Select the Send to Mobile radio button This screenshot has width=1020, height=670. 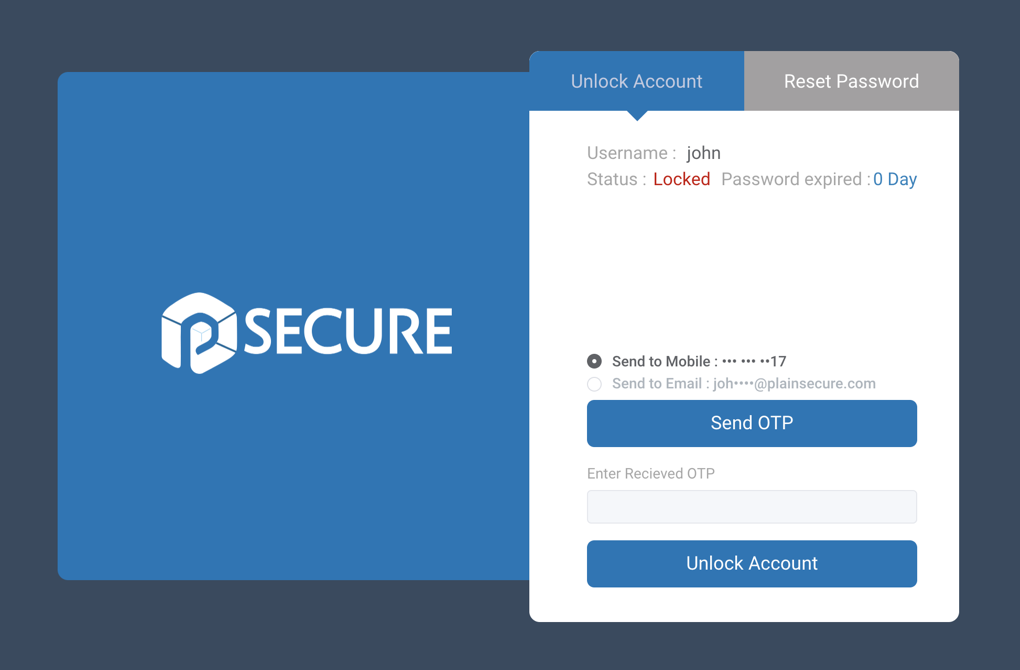pyautogui.click(x=594, y=361)
